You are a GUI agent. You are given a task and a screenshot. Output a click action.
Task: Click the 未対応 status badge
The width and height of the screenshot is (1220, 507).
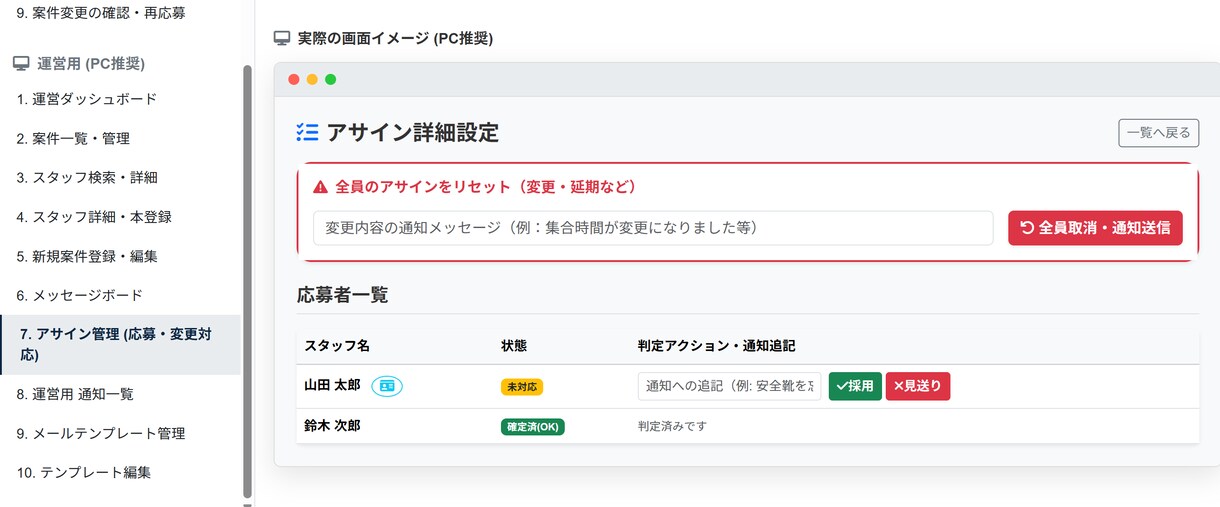522,387
